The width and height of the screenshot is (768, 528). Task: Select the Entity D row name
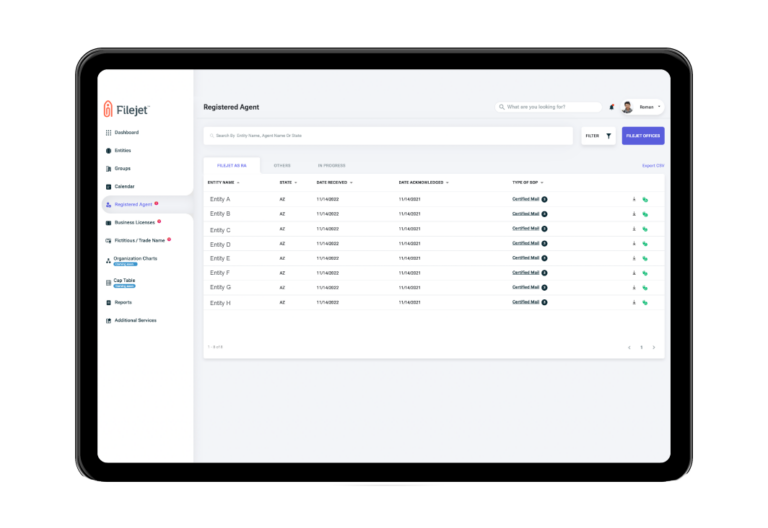click(x=220, y=244)
